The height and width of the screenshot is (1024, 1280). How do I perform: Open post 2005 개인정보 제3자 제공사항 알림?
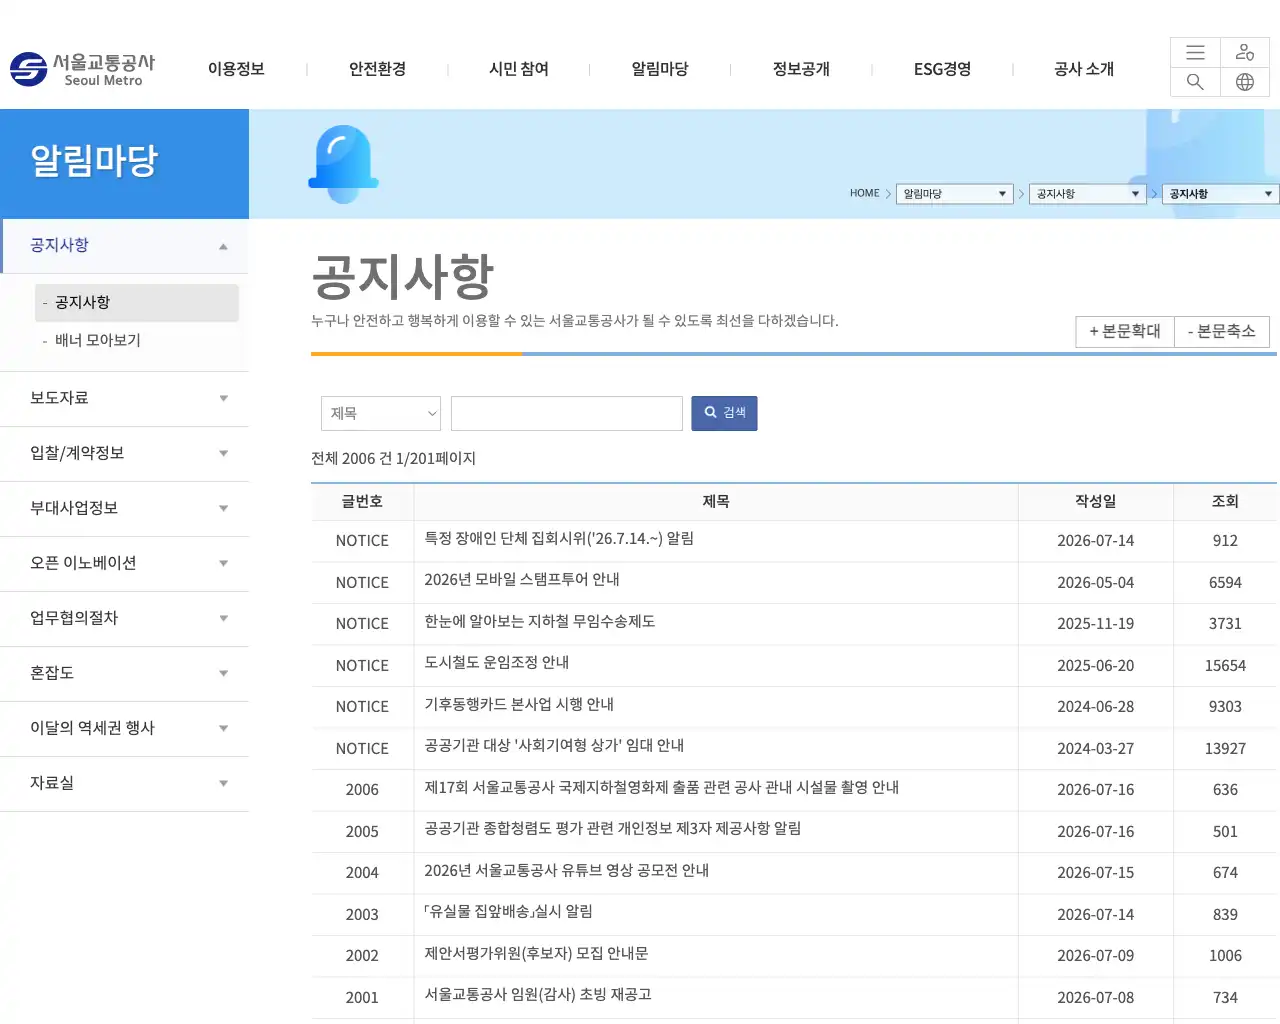coord(613,829)
